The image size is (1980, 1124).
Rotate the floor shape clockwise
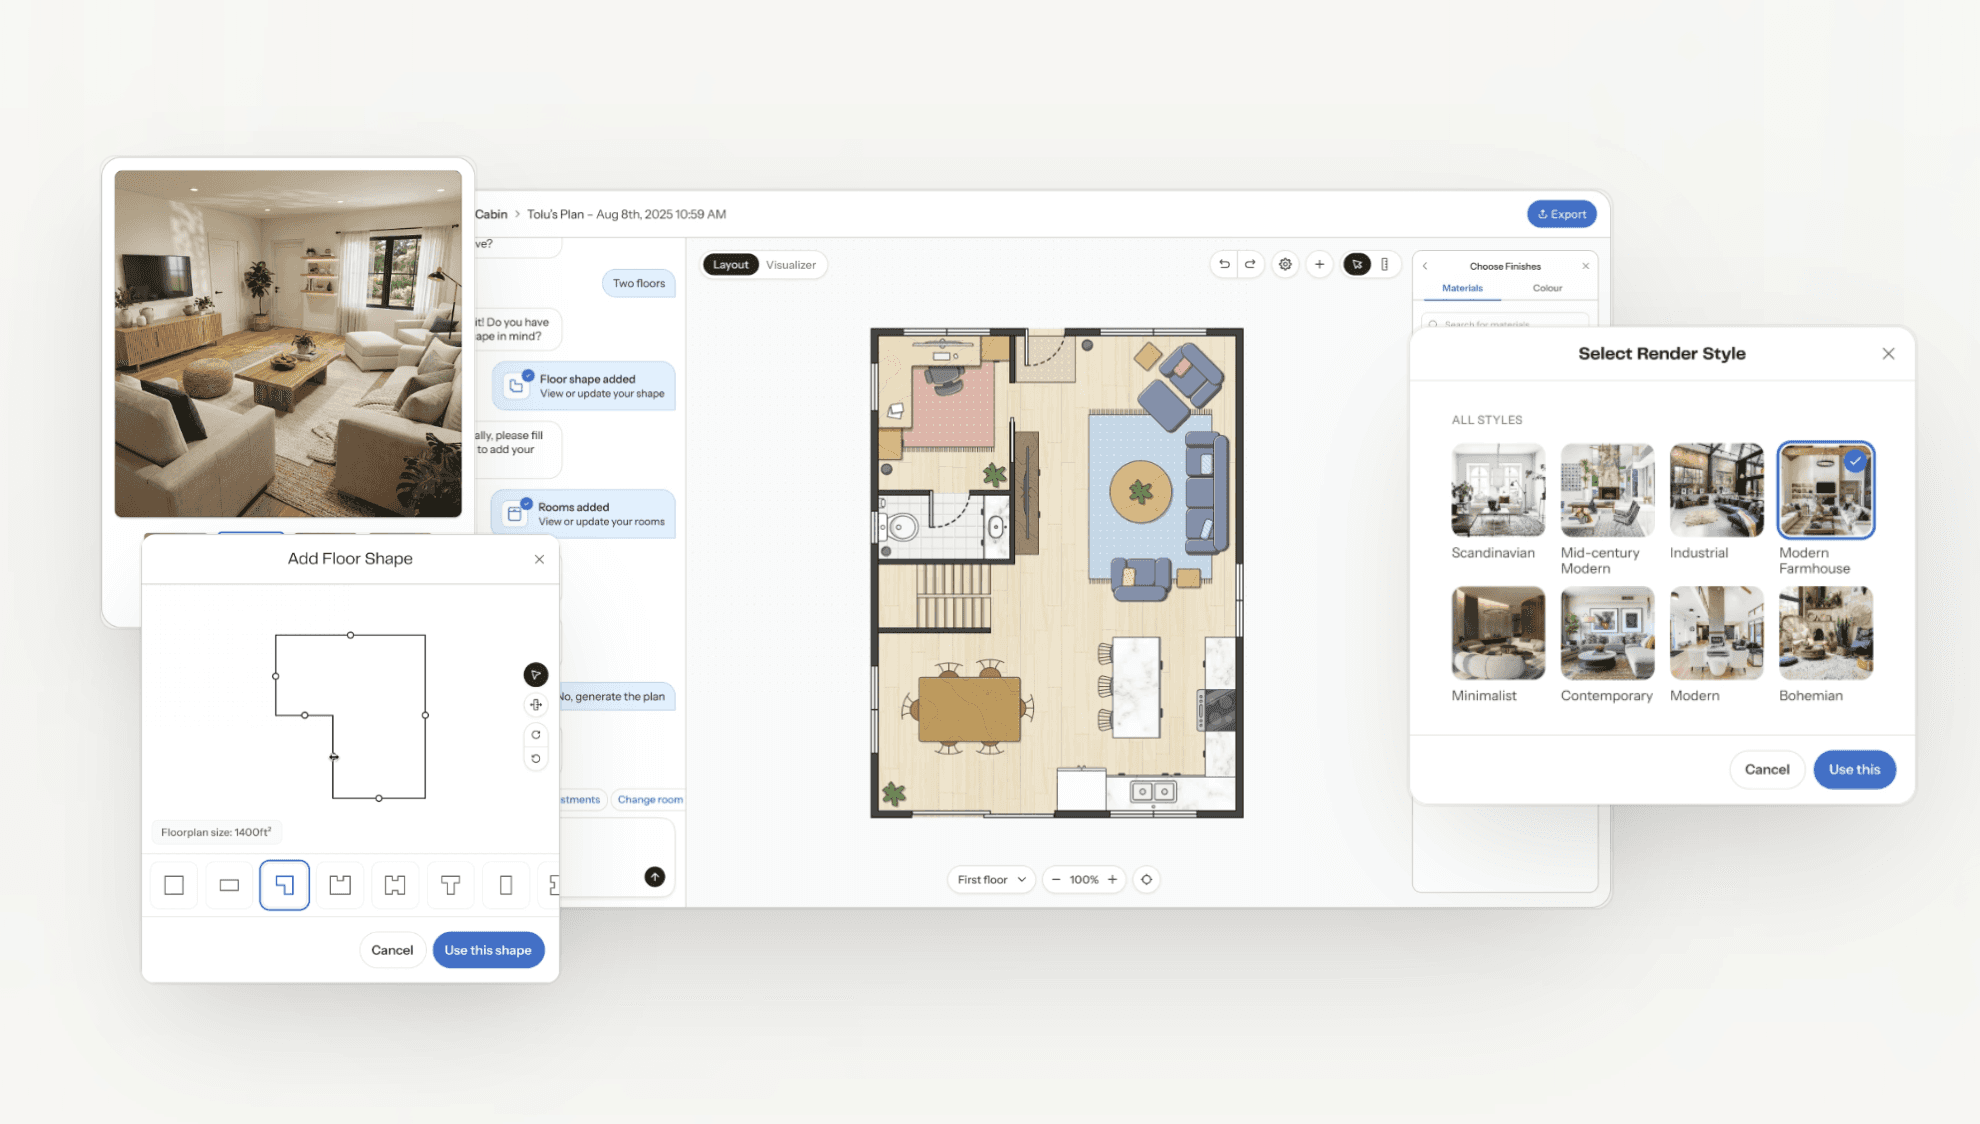(x=536, y=735)
